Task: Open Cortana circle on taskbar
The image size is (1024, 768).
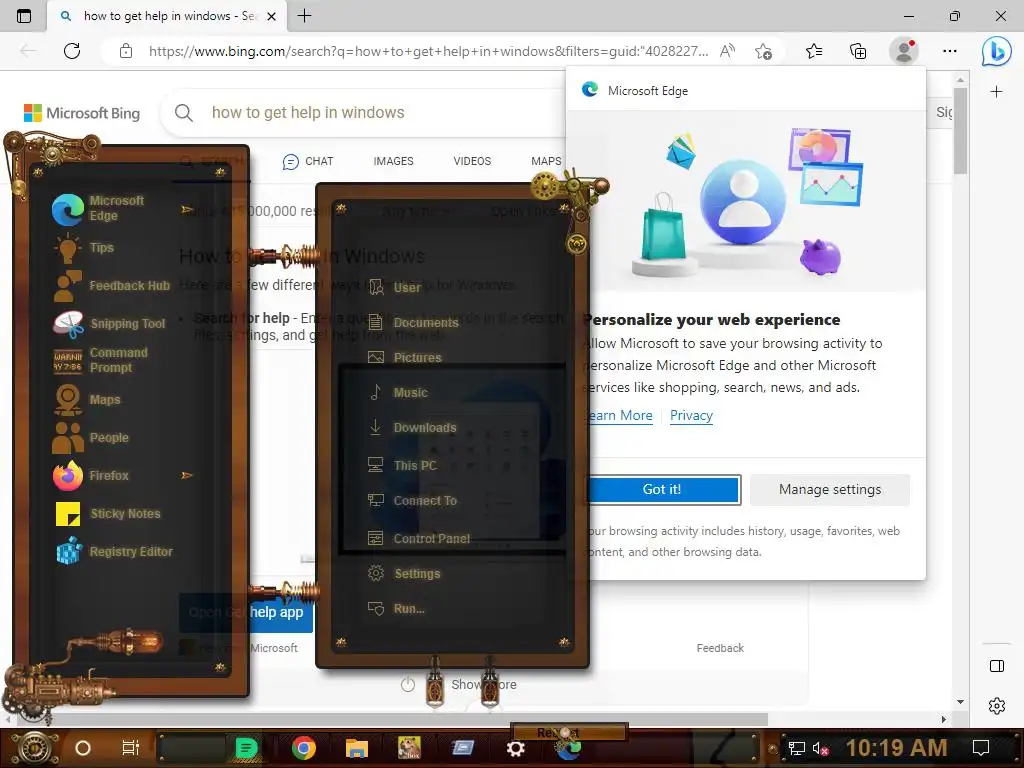Action: pyautogui.click(x=83, y=748)
